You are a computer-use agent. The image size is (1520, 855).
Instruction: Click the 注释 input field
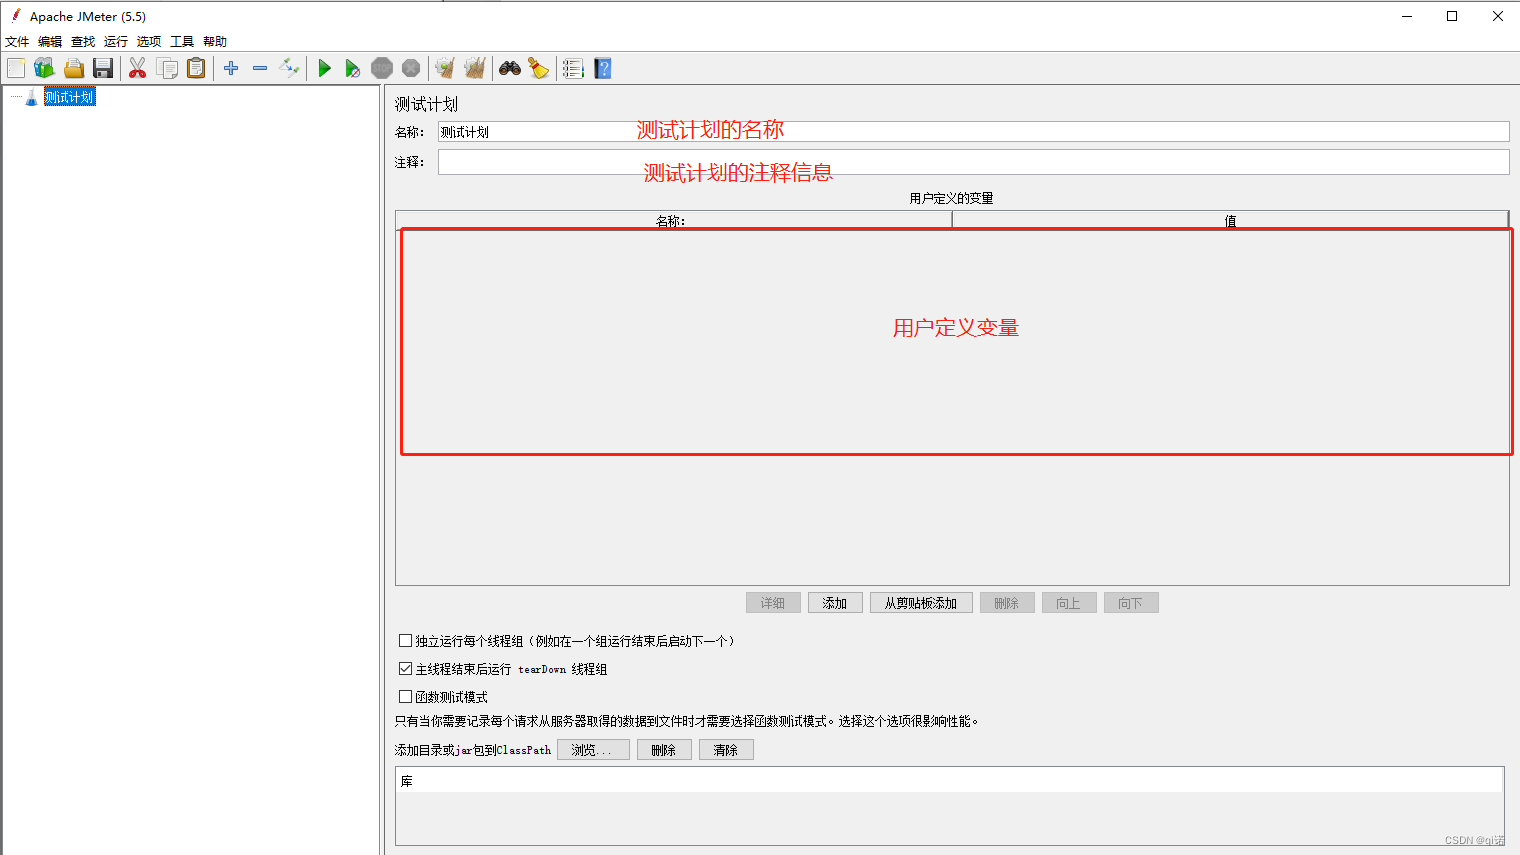pos(973,162)
